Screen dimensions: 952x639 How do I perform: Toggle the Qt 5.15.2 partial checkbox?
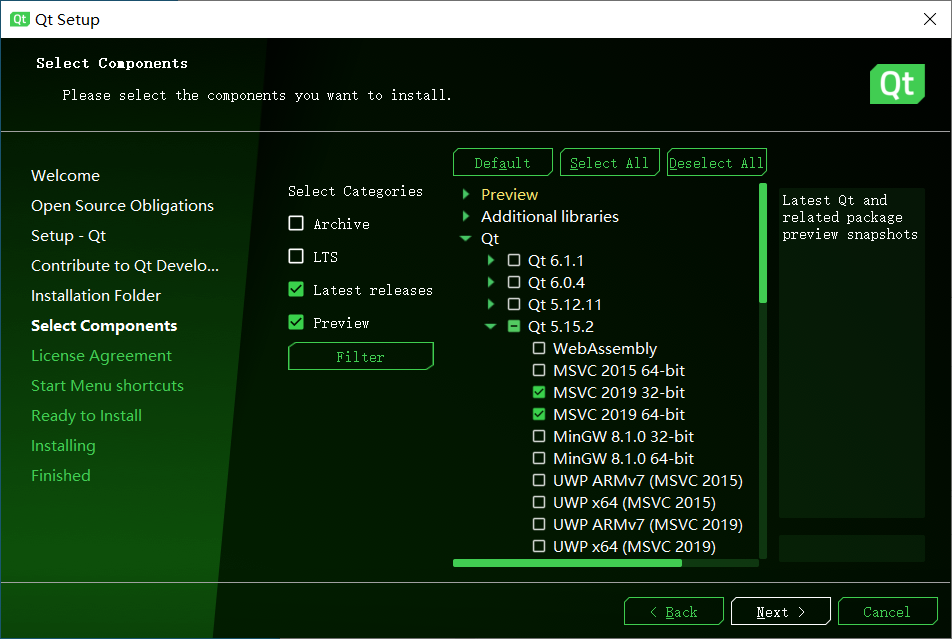click(x=514, y=327)
